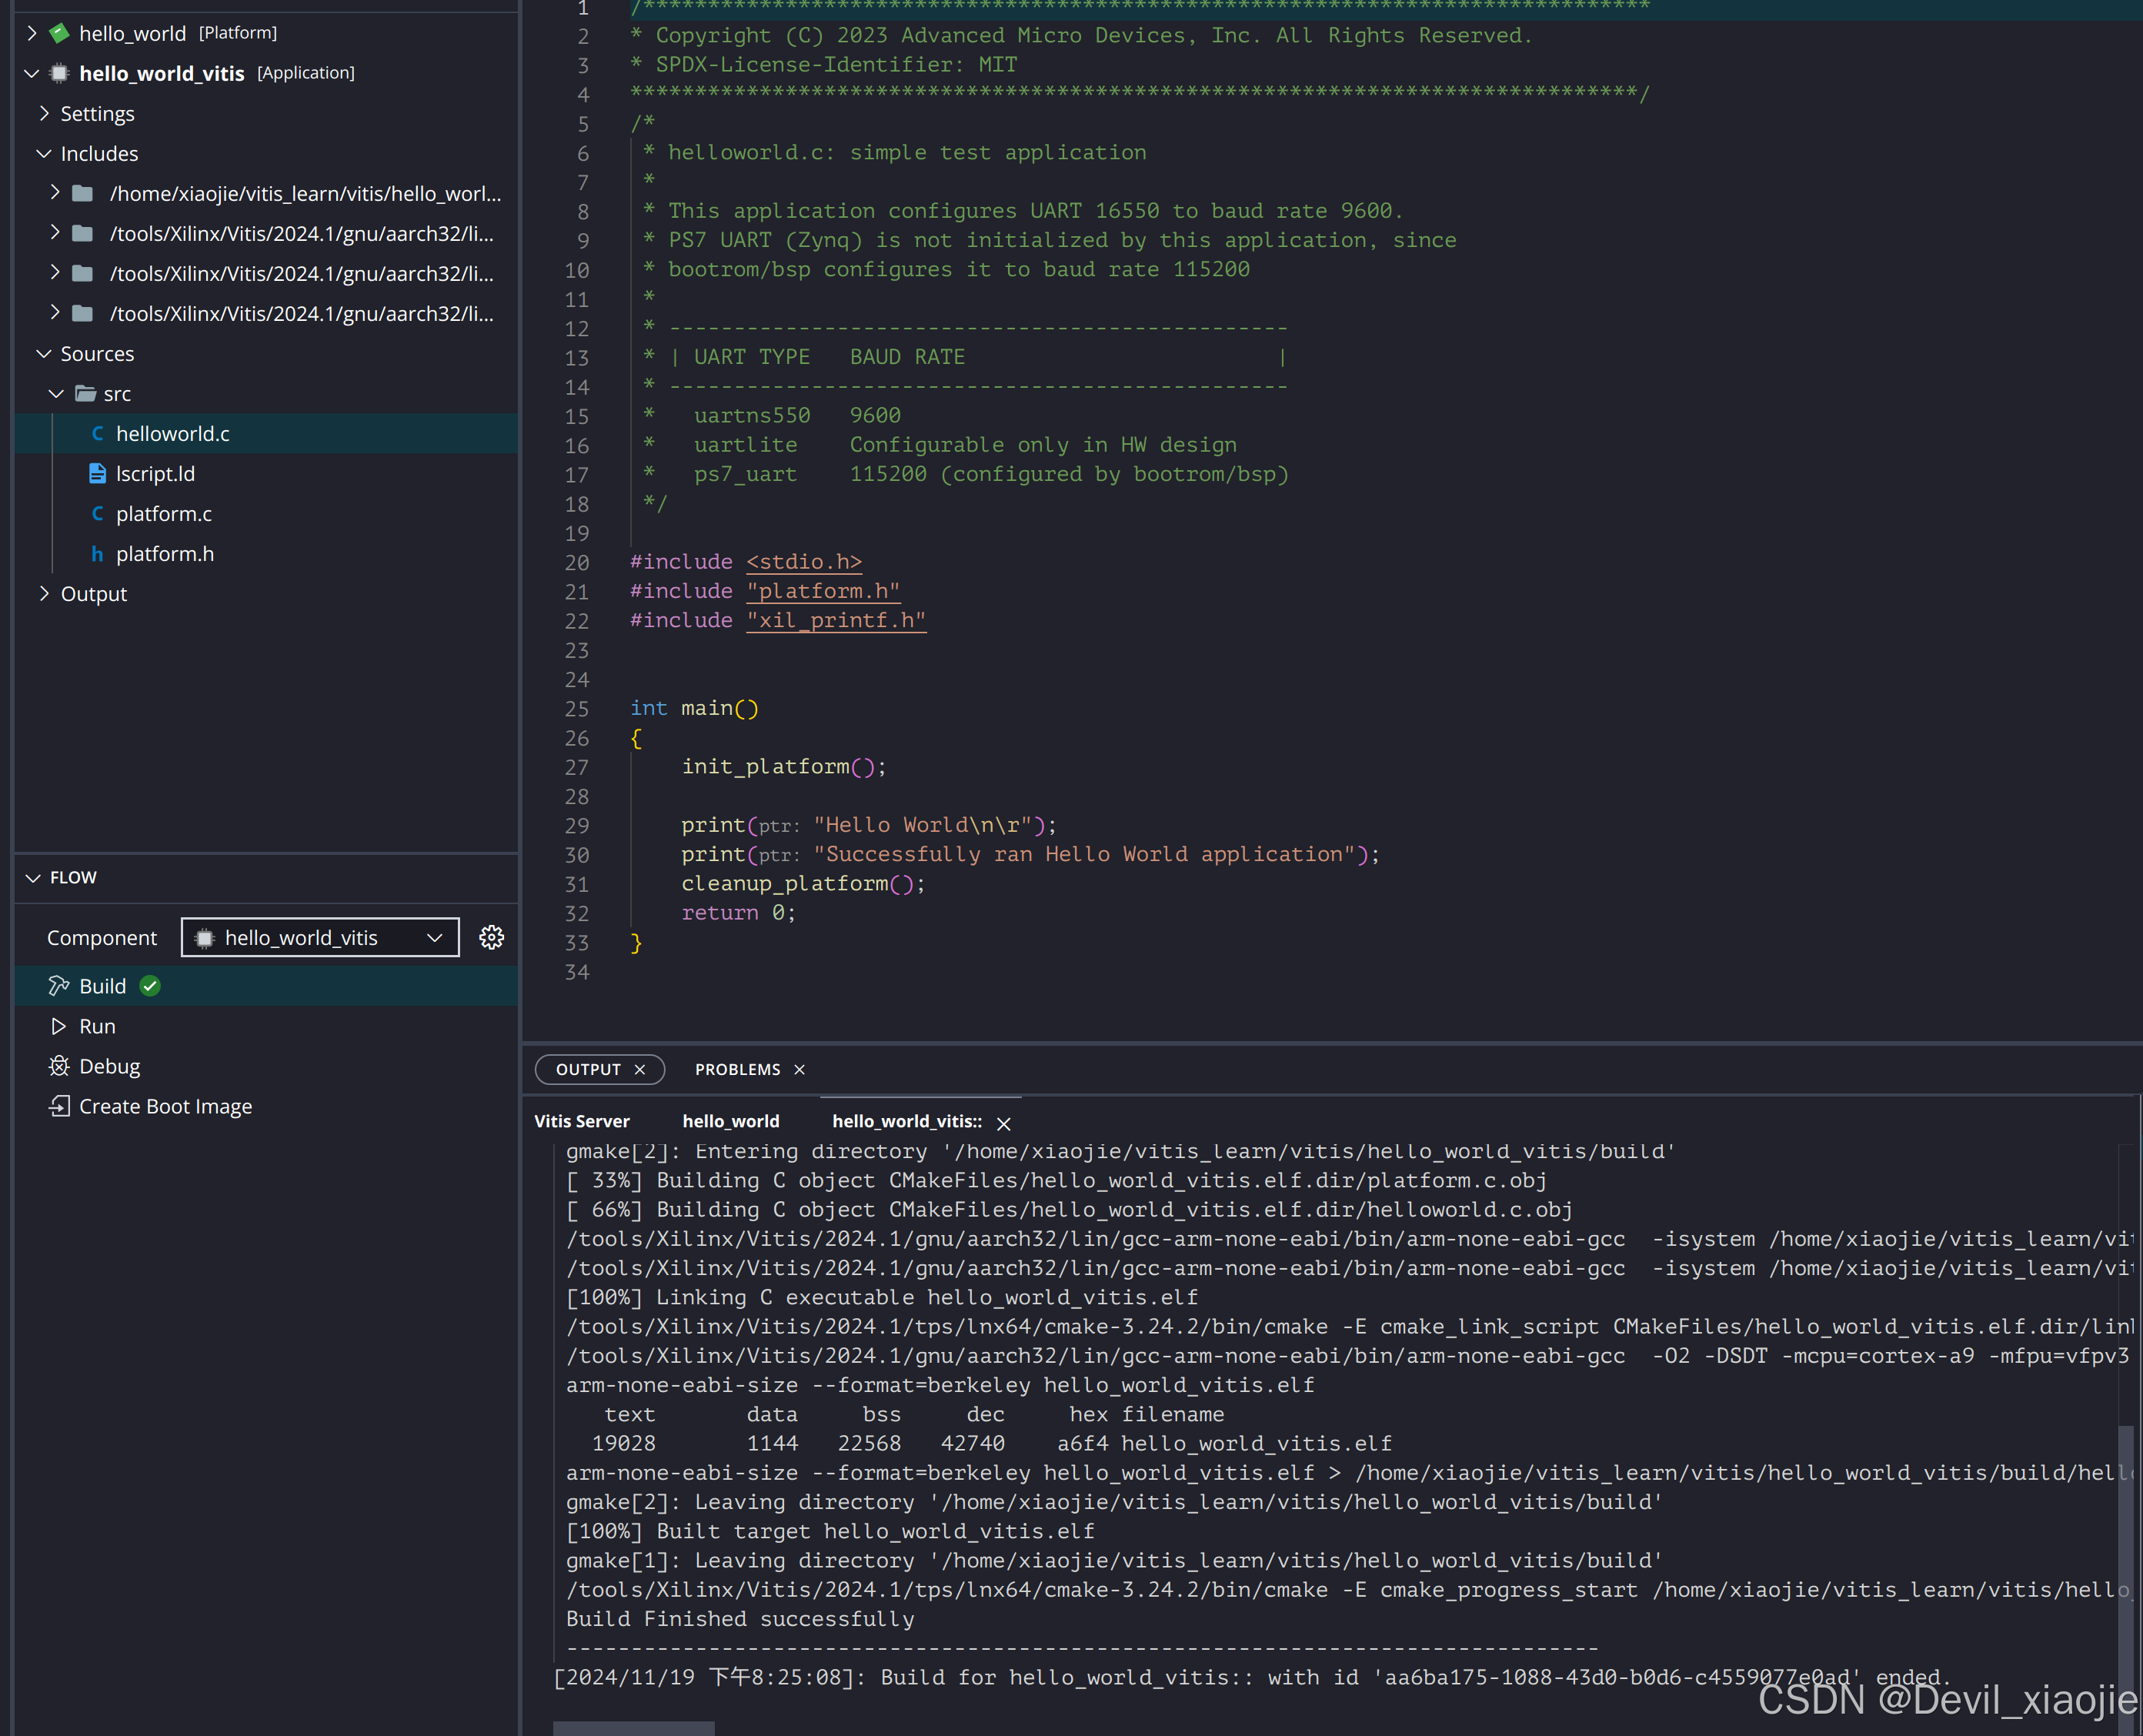Click the Debug bug icon
The height and width of the screenshot is (1736, 2143).
(59, 1066)
